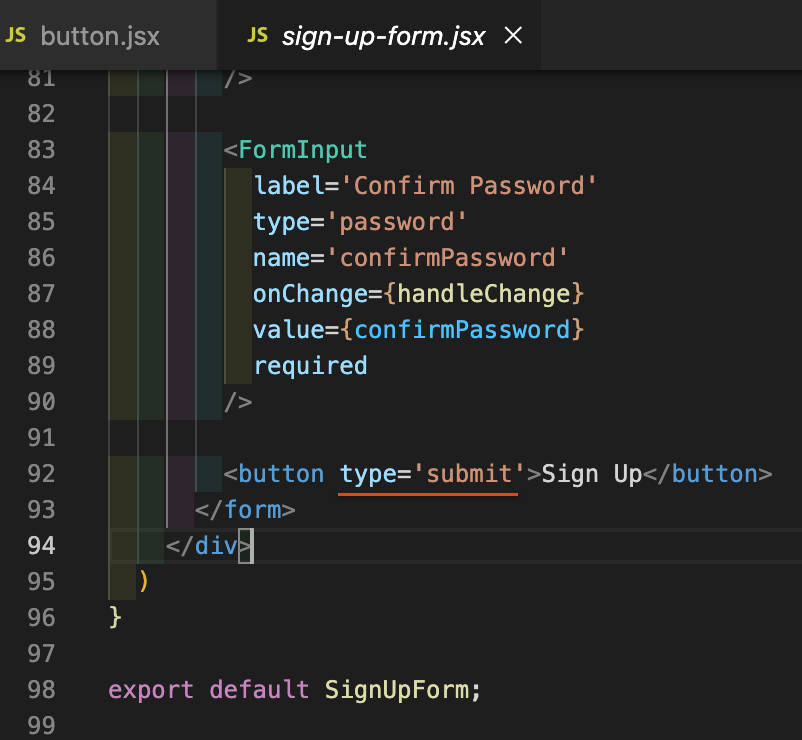Click the required attribute on line 89

click(310, 367)
